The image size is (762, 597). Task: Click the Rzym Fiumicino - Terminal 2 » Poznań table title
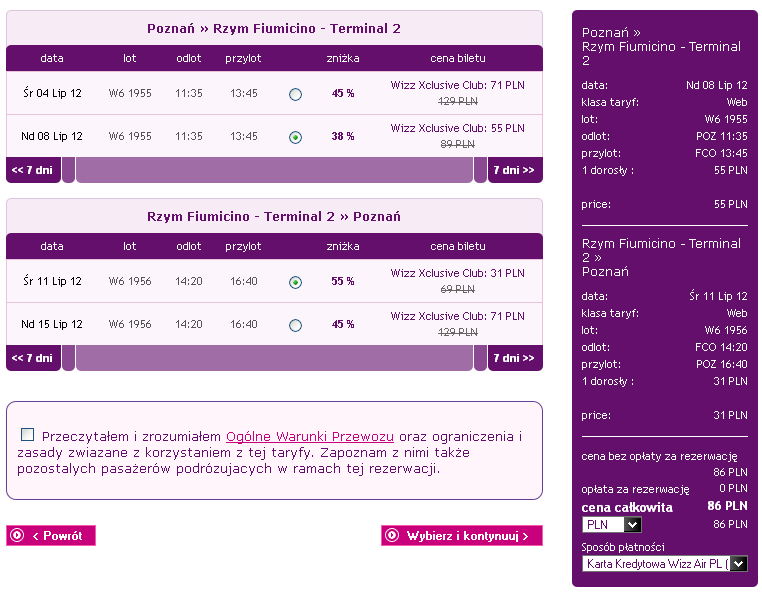point(274,217)
